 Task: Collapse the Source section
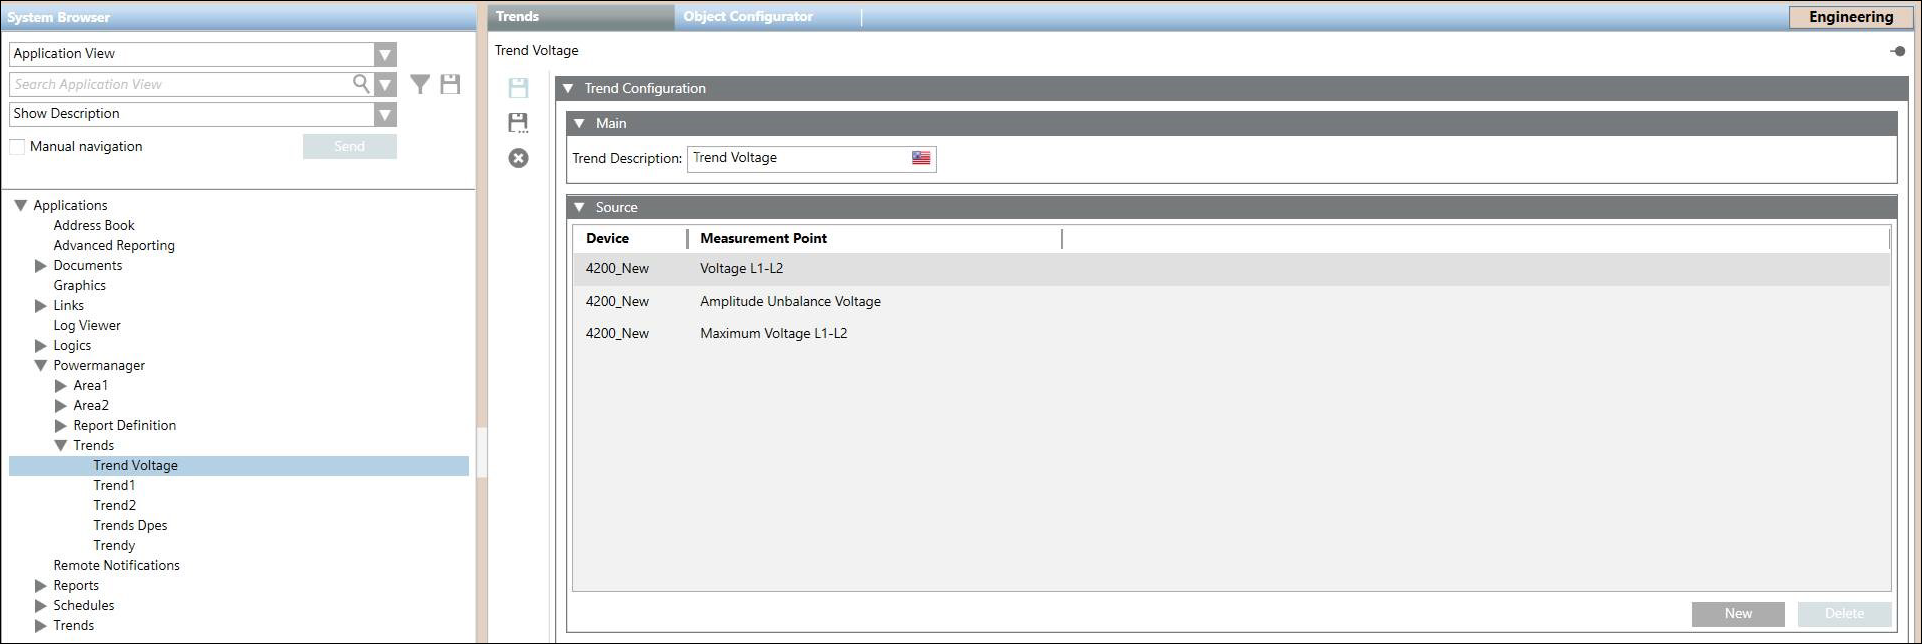579,208
